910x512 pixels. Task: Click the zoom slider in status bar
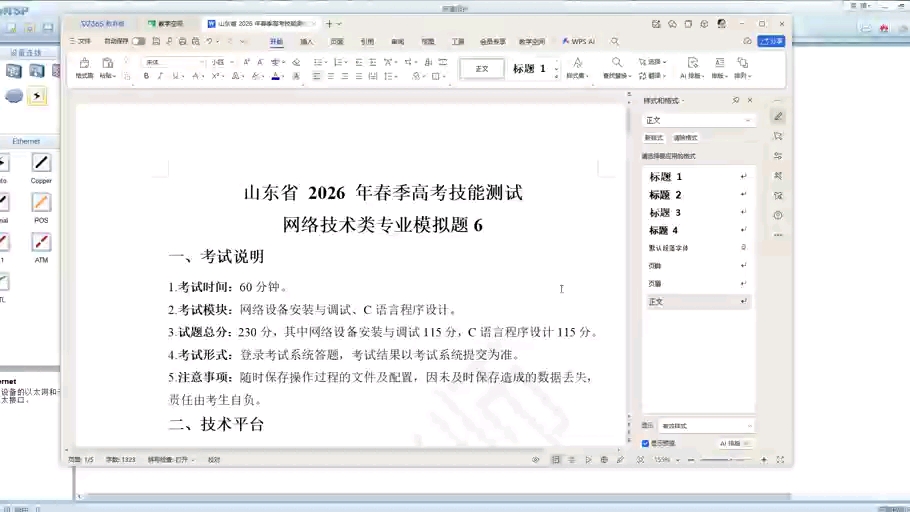point(726,460)
